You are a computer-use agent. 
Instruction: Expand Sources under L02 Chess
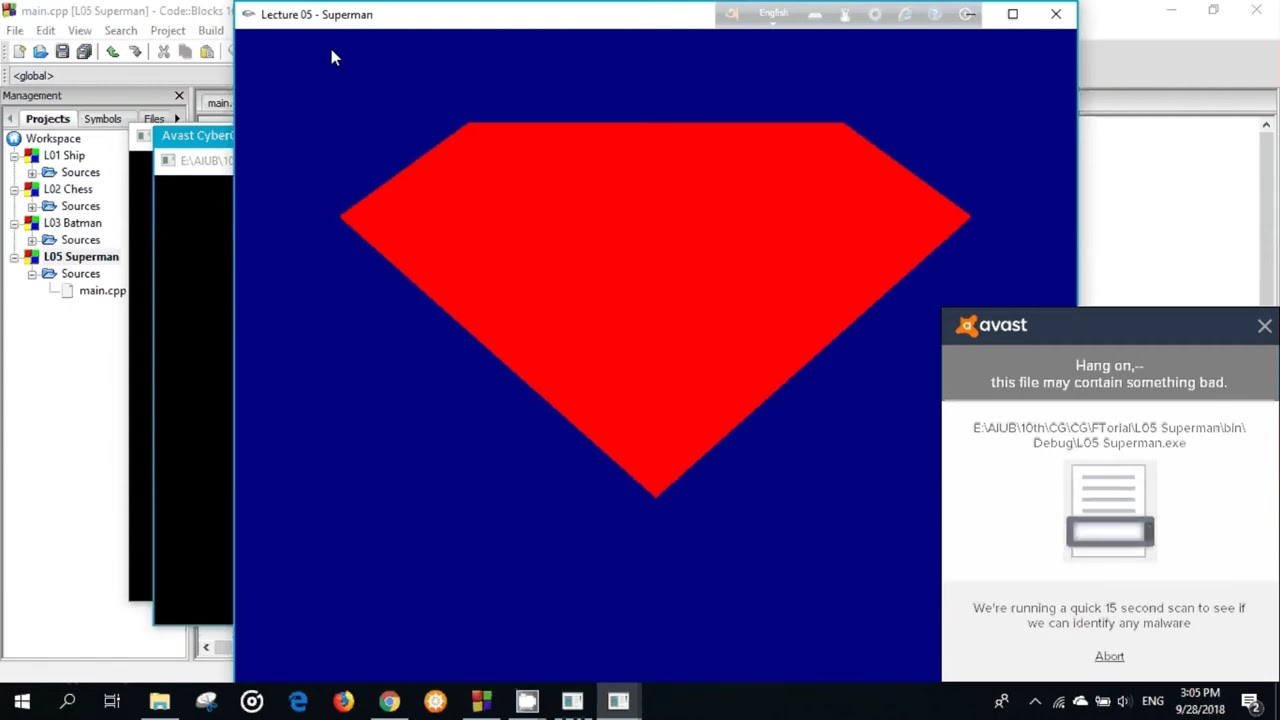coord(32,207)
